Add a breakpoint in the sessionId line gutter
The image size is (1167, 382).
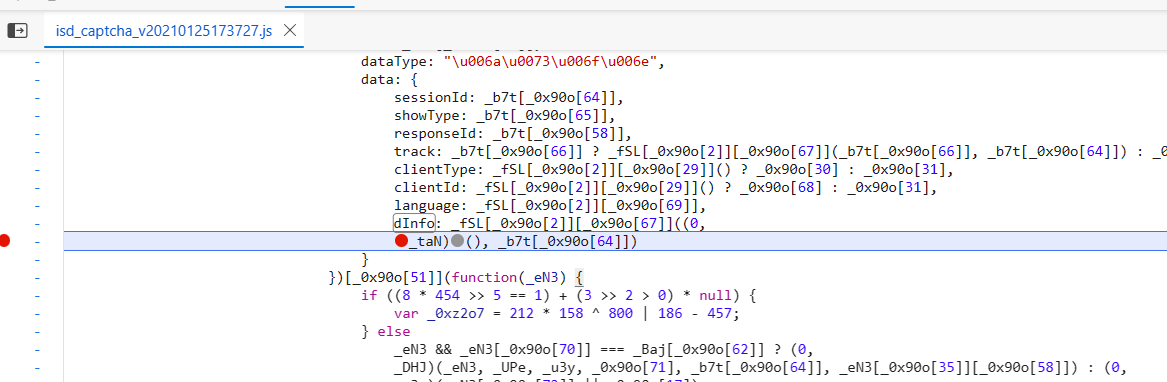click(37, 98)
